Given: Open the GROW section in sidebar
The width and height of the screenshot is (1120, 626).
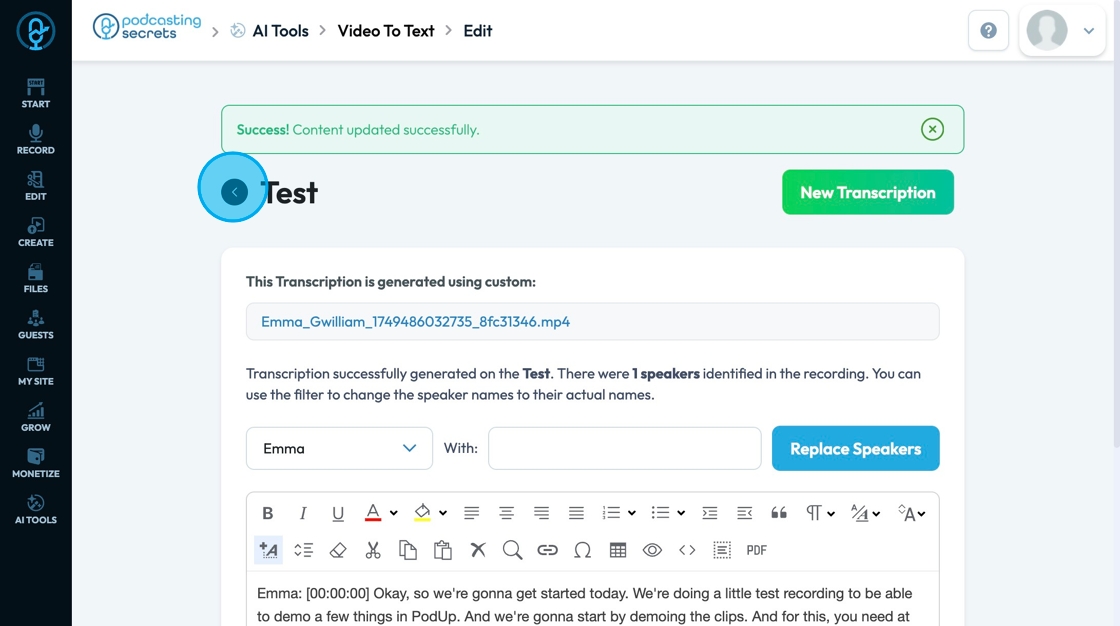Looking at the screenshot, I should point(36,417).
